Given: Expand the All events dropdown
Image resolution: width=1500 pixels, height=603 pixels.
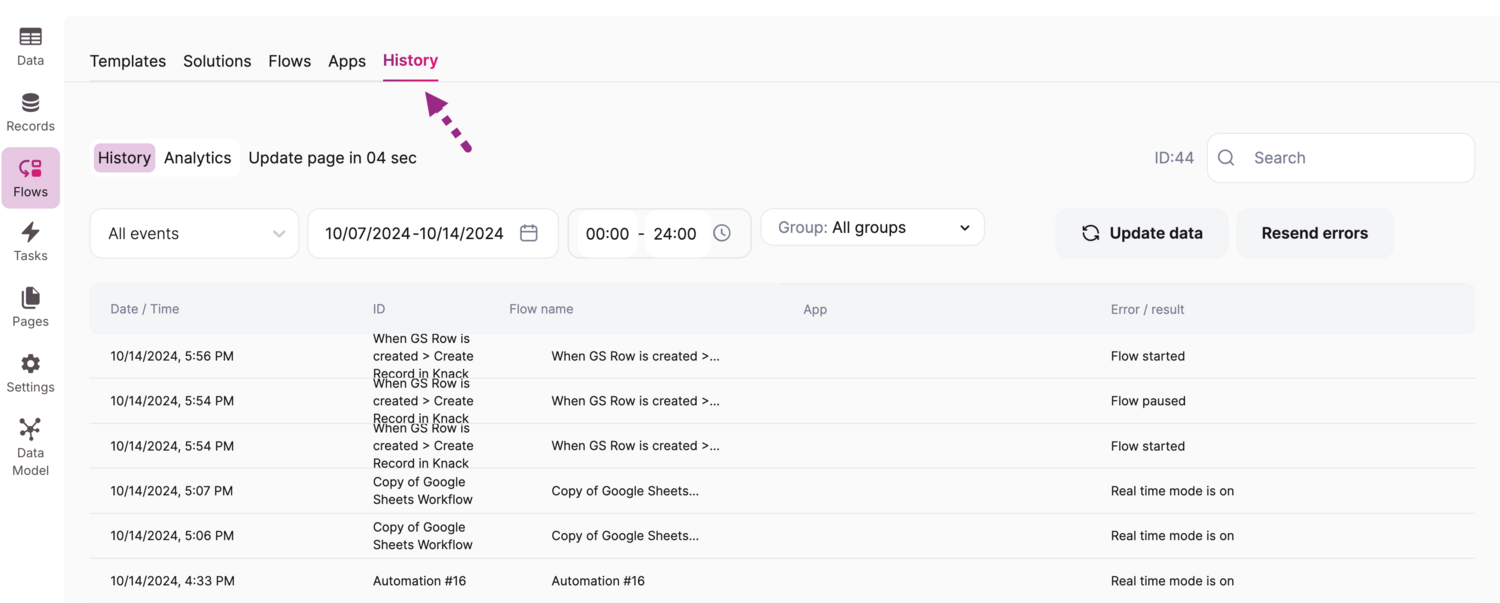Looking at the screenshot, I should tap(194, 233).
